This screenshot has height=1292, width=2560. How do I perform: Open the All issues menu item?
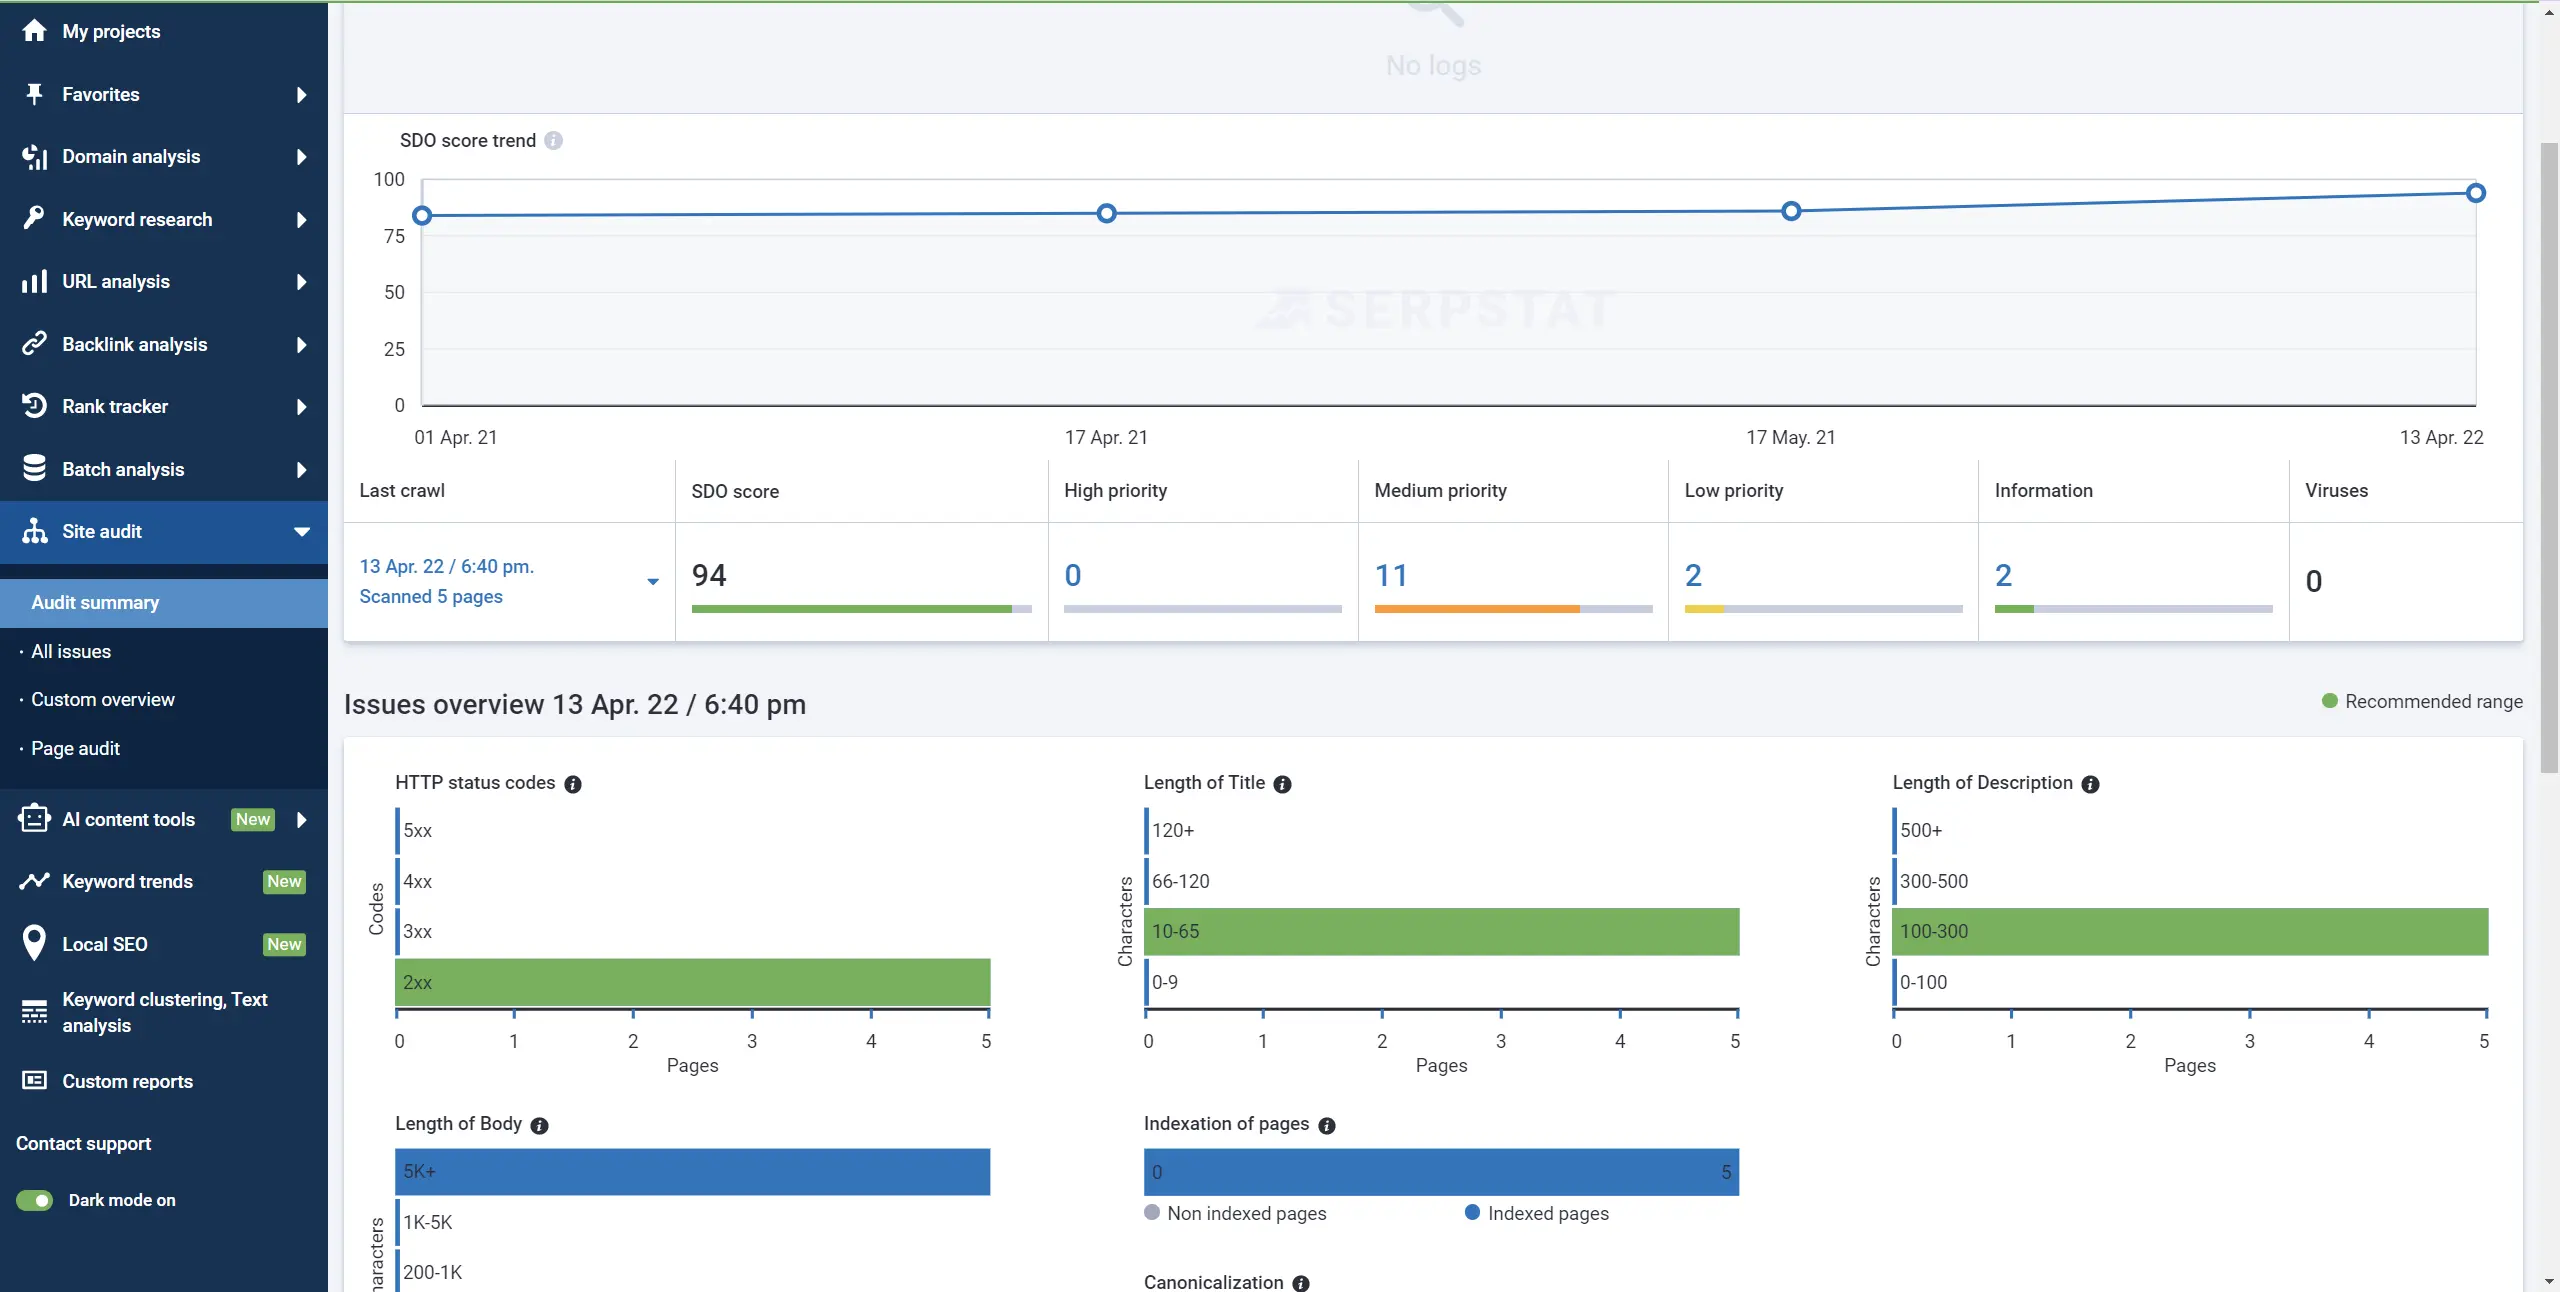[x=71, y=651]
